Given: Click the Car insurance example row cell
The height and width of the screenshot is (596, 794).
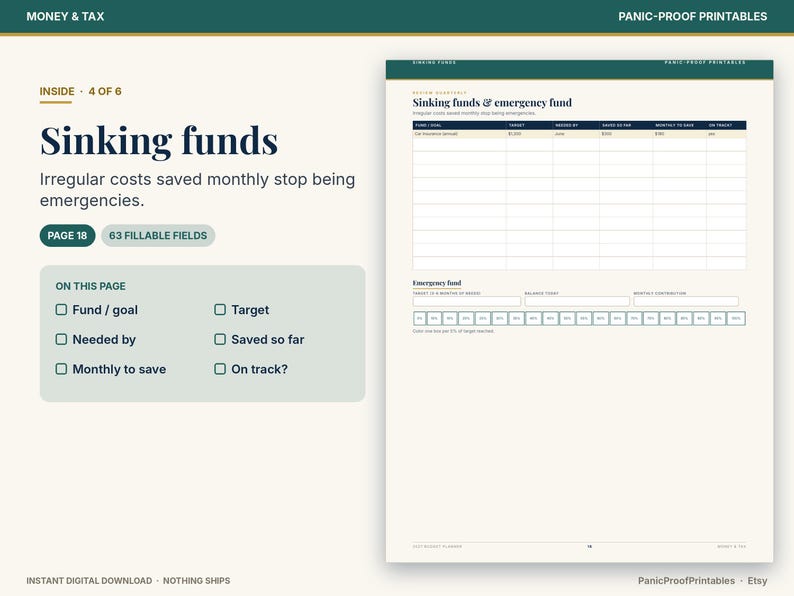Looking at the screenshot, I should [x=459, y=134].
